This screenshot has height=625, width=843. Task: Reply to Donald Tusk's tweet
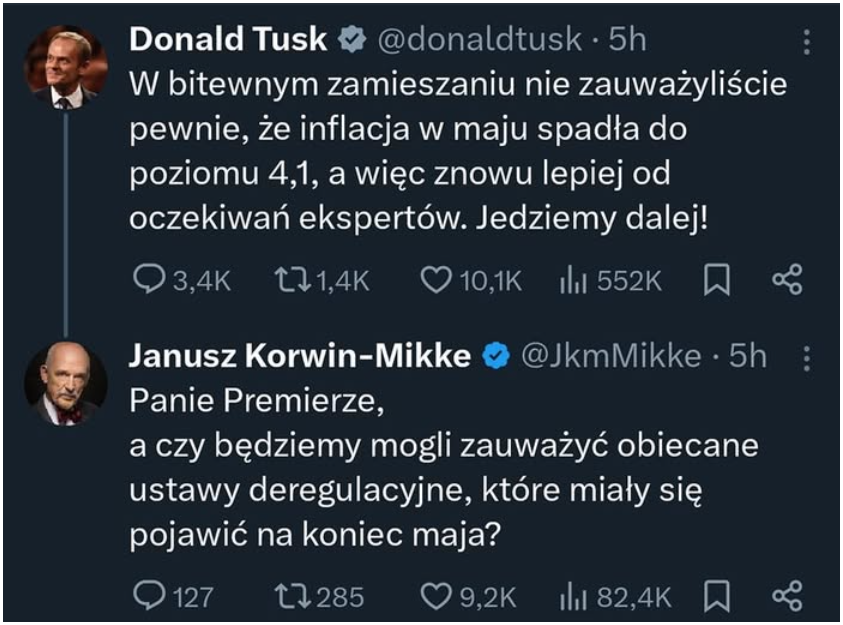(150, 282)
